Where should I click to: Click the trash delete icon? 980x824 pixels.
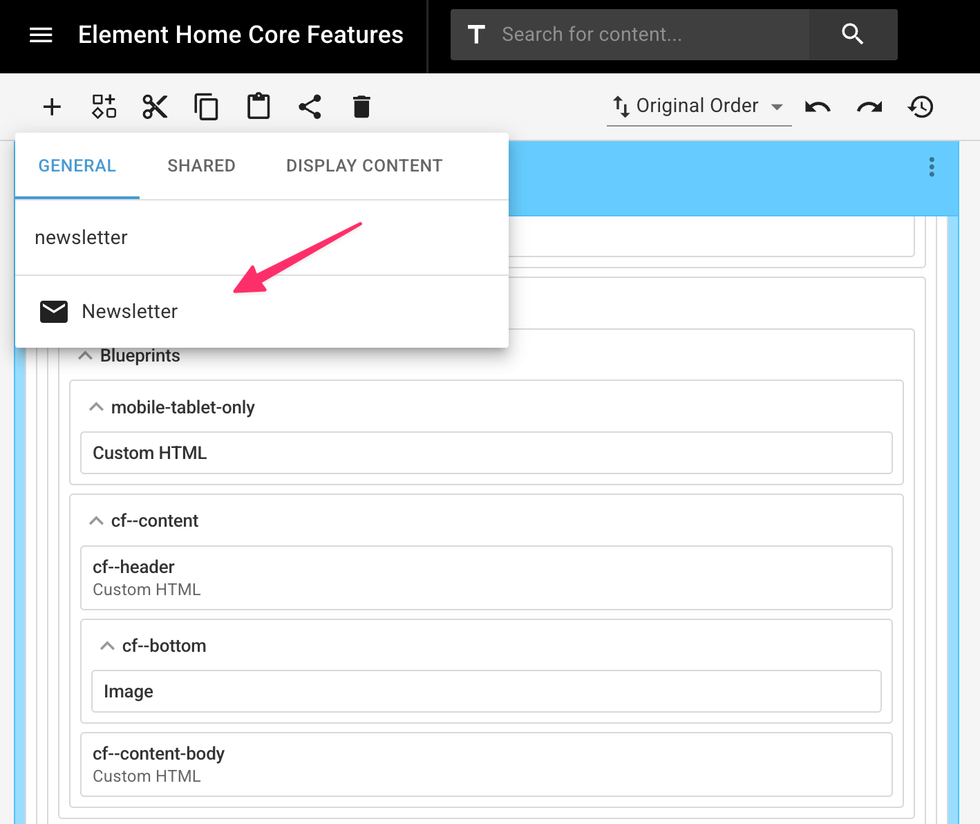[x=362, y=107]
